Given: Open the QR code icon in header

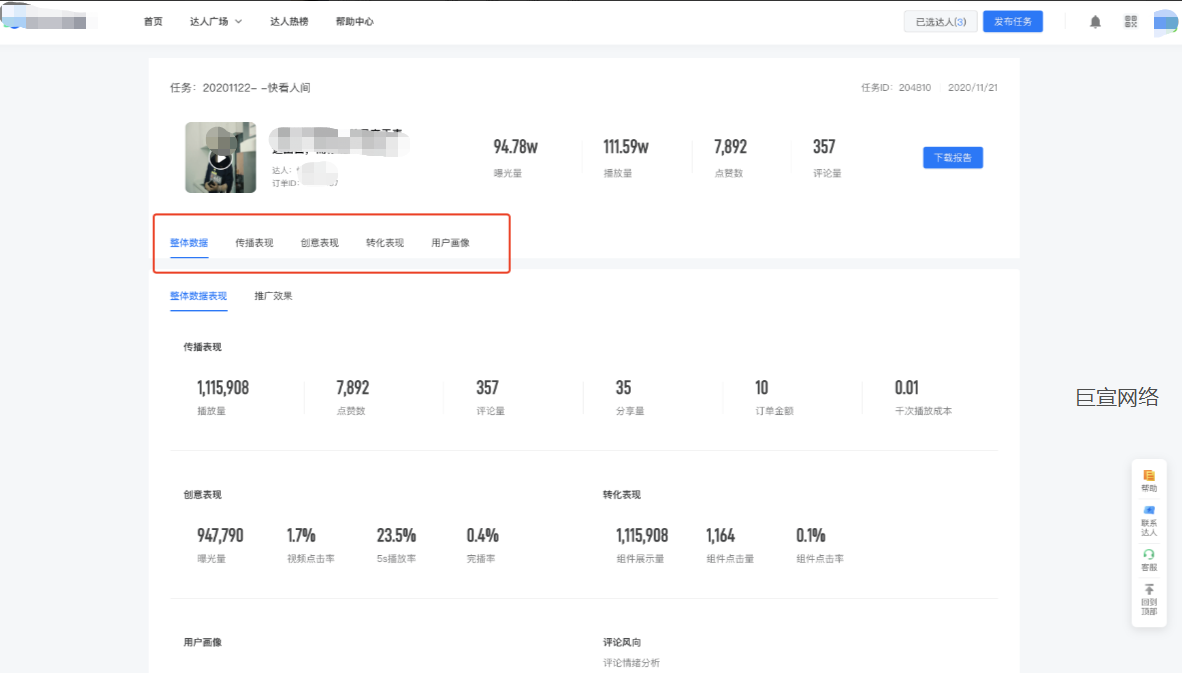Looking at the screenshot, I should (x=1130, y=21).
